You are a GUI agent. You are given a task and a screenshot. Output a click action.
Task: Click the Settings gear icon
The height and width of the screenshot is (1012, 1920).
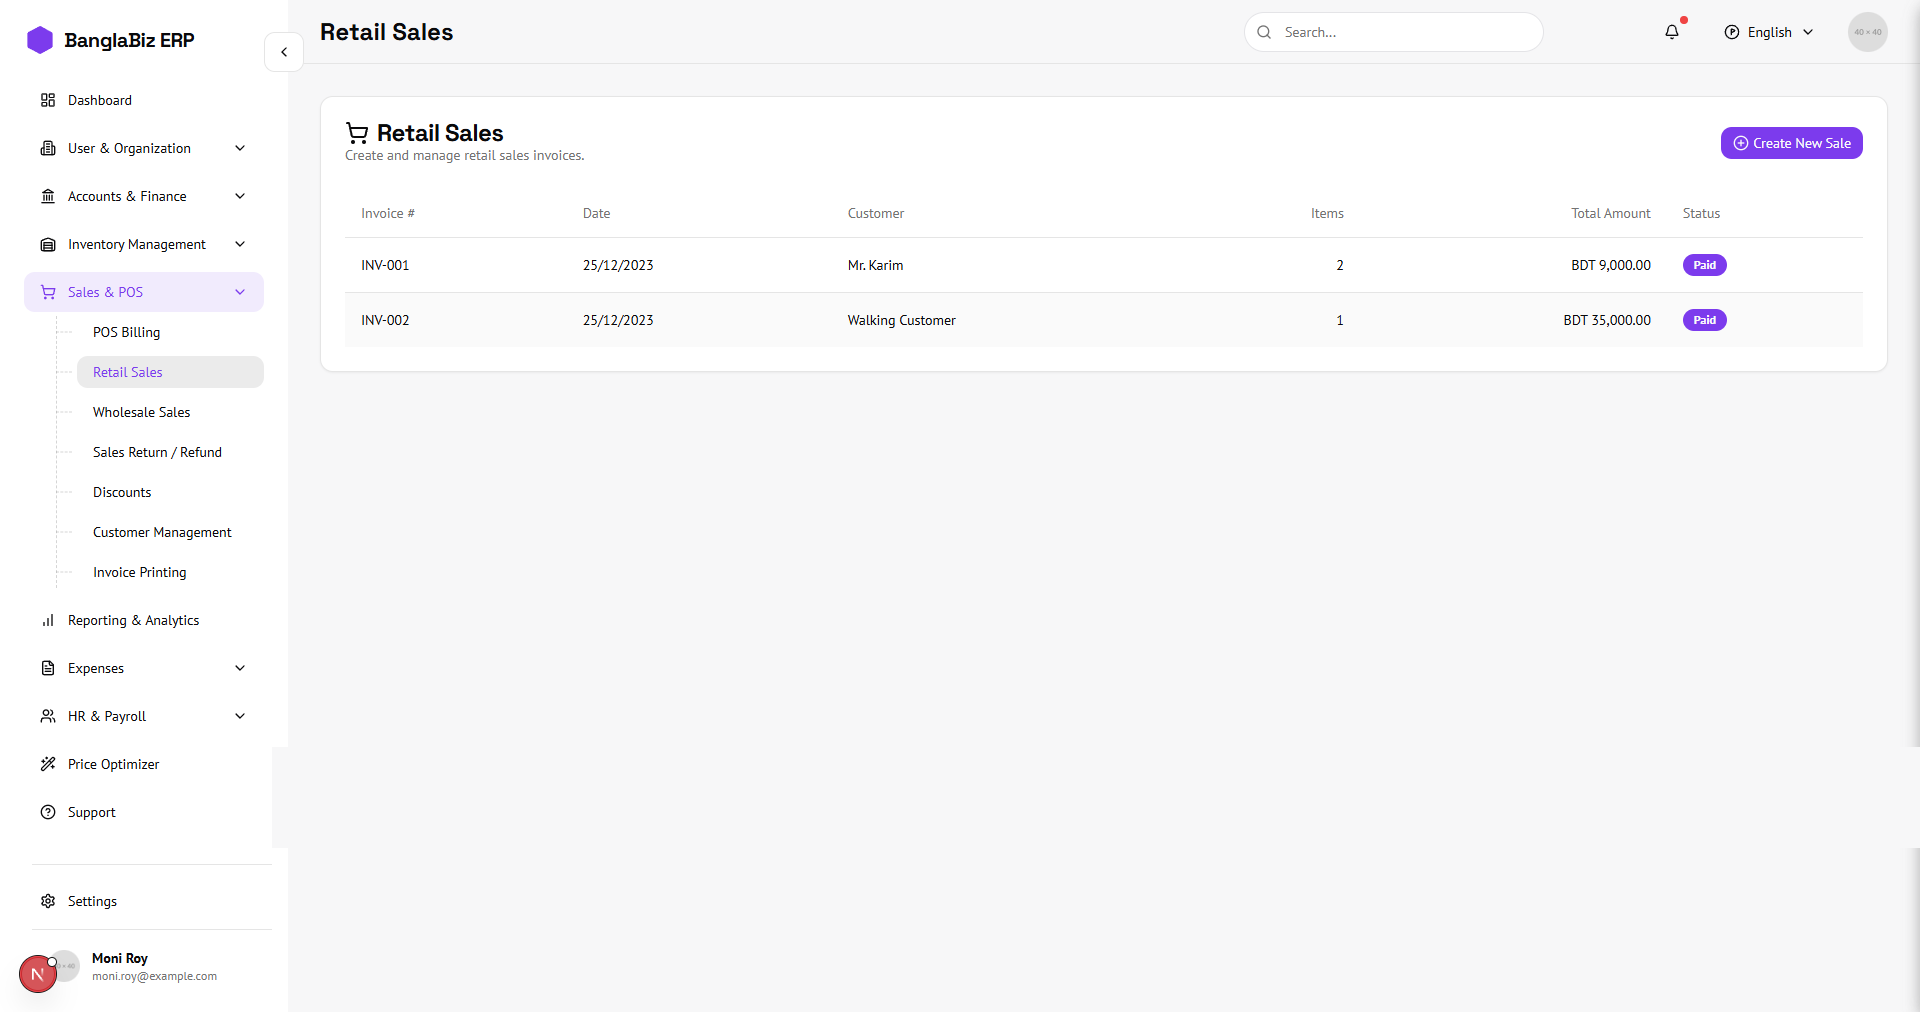coord(48,901)
